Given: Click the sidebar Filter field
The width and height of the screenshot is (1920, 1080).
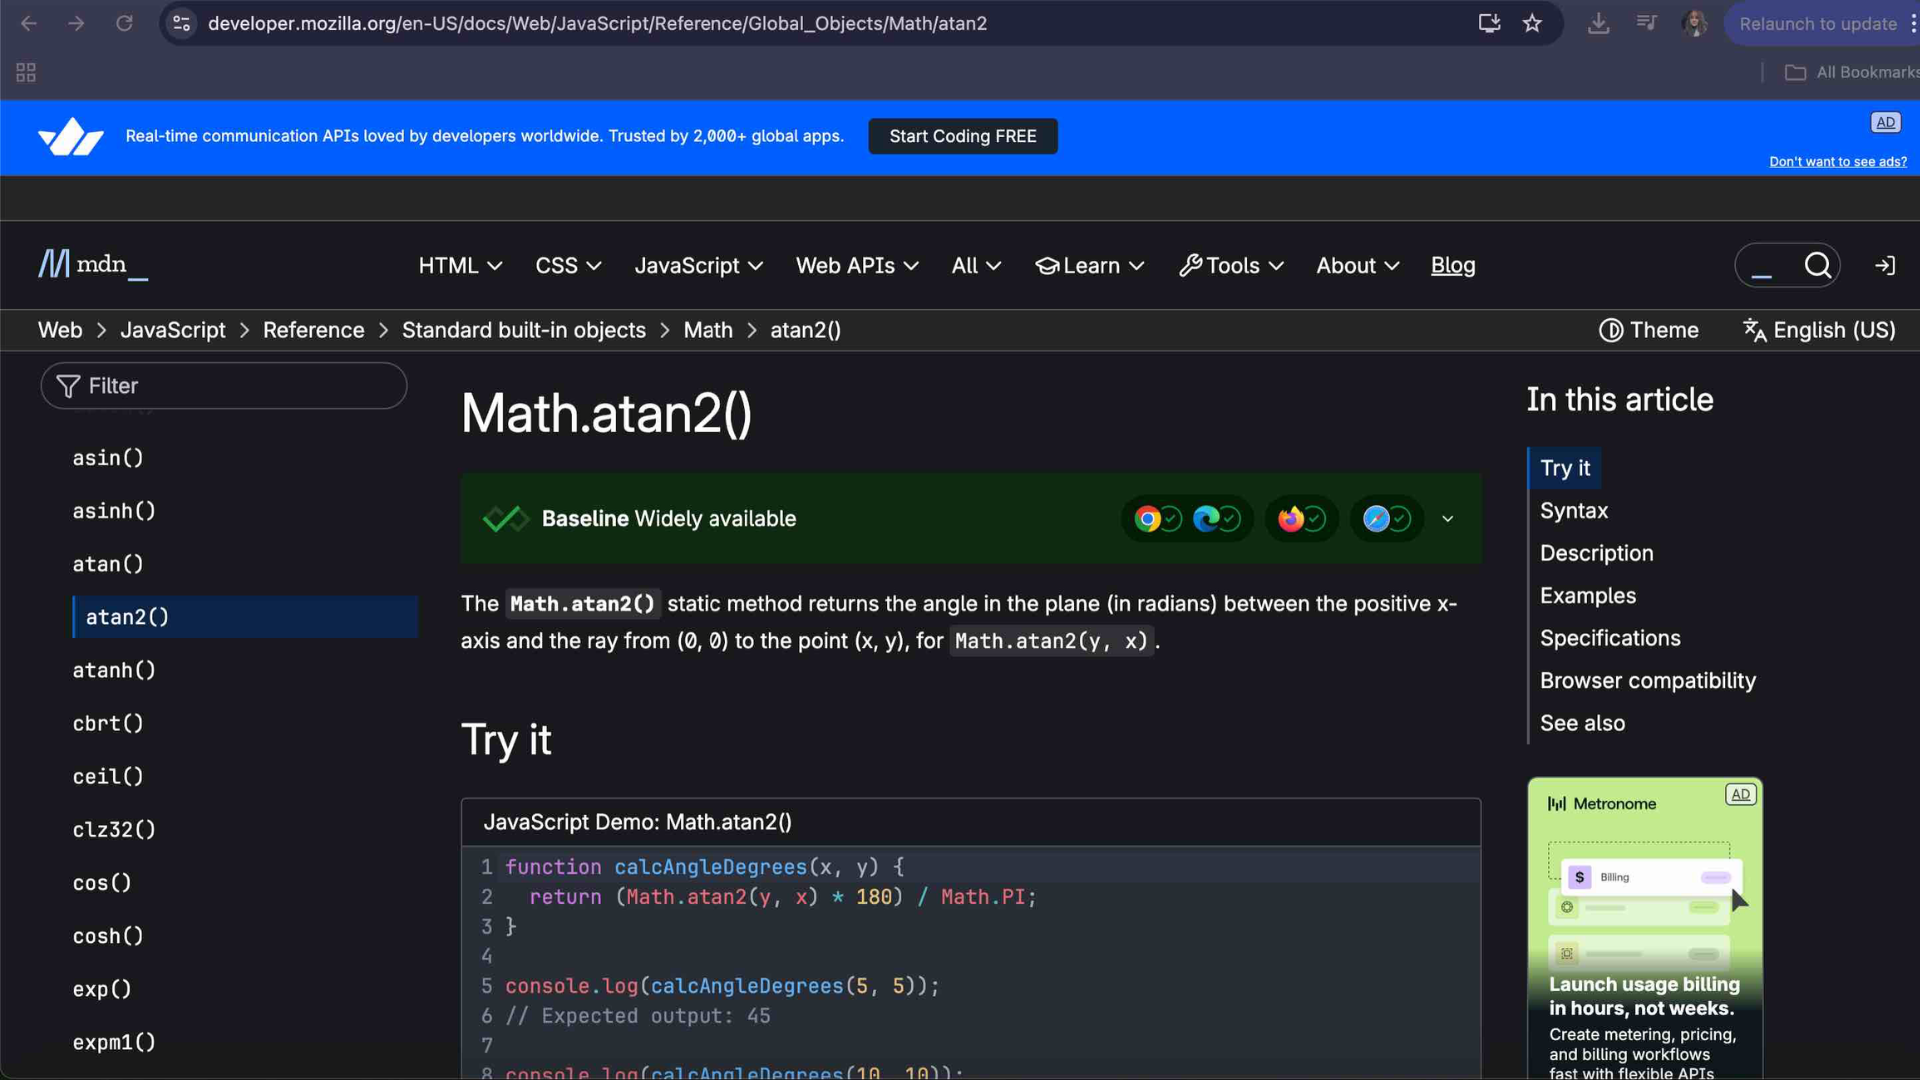Looking at the screenshot, I should pos(224,386).
